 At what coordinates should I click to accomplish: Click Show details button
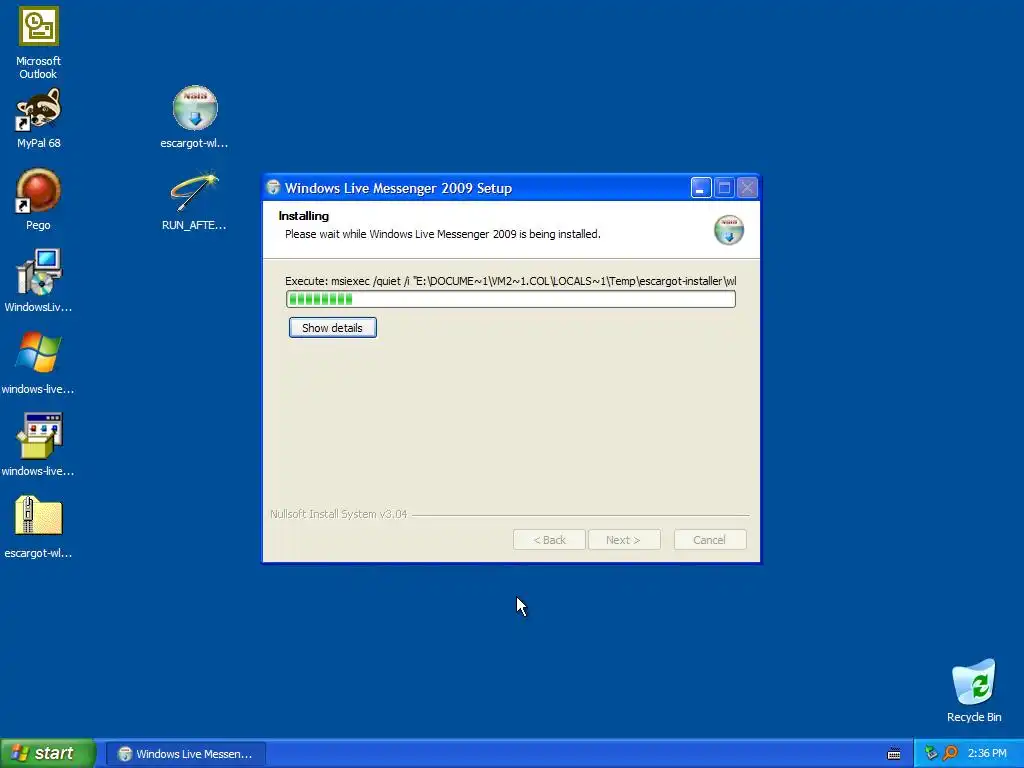[332, 328]
